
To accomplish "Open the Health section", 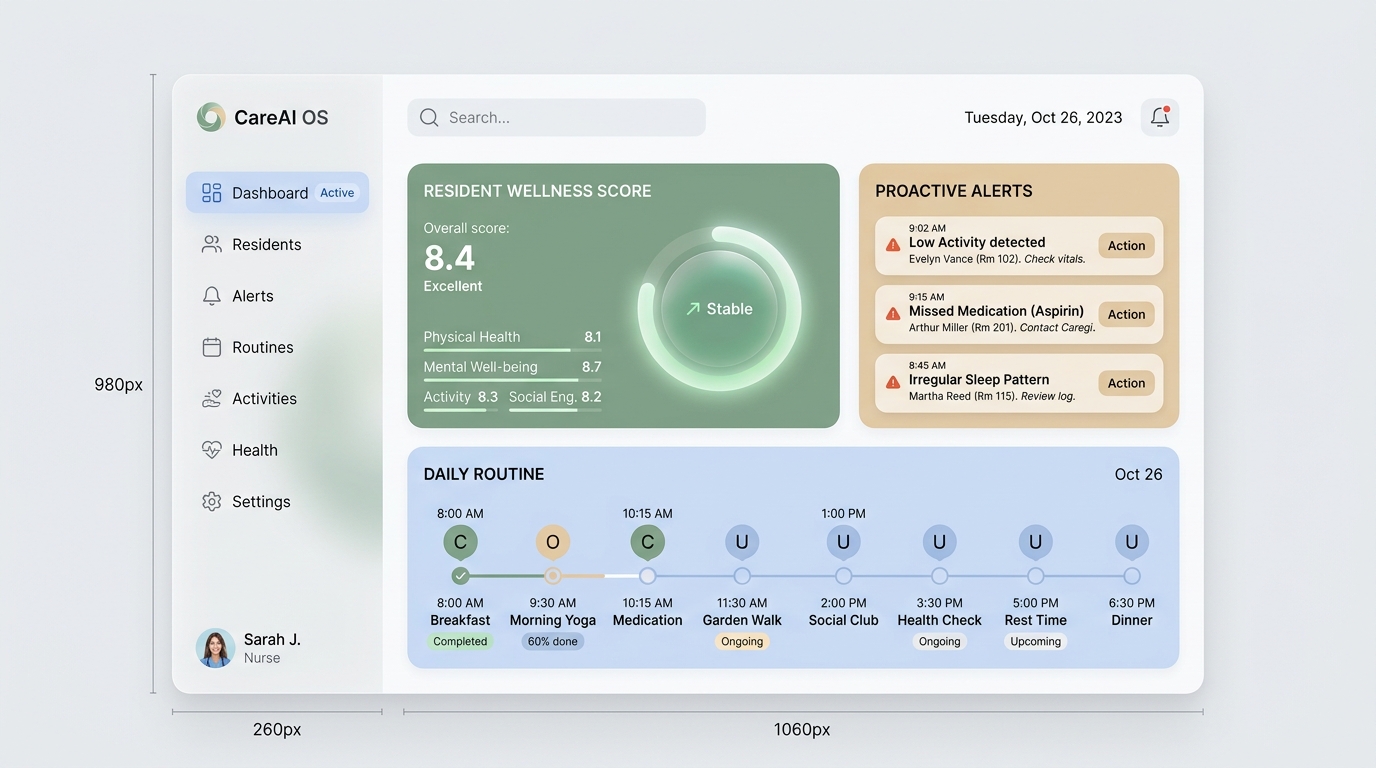I will click(x=277, y=450).
